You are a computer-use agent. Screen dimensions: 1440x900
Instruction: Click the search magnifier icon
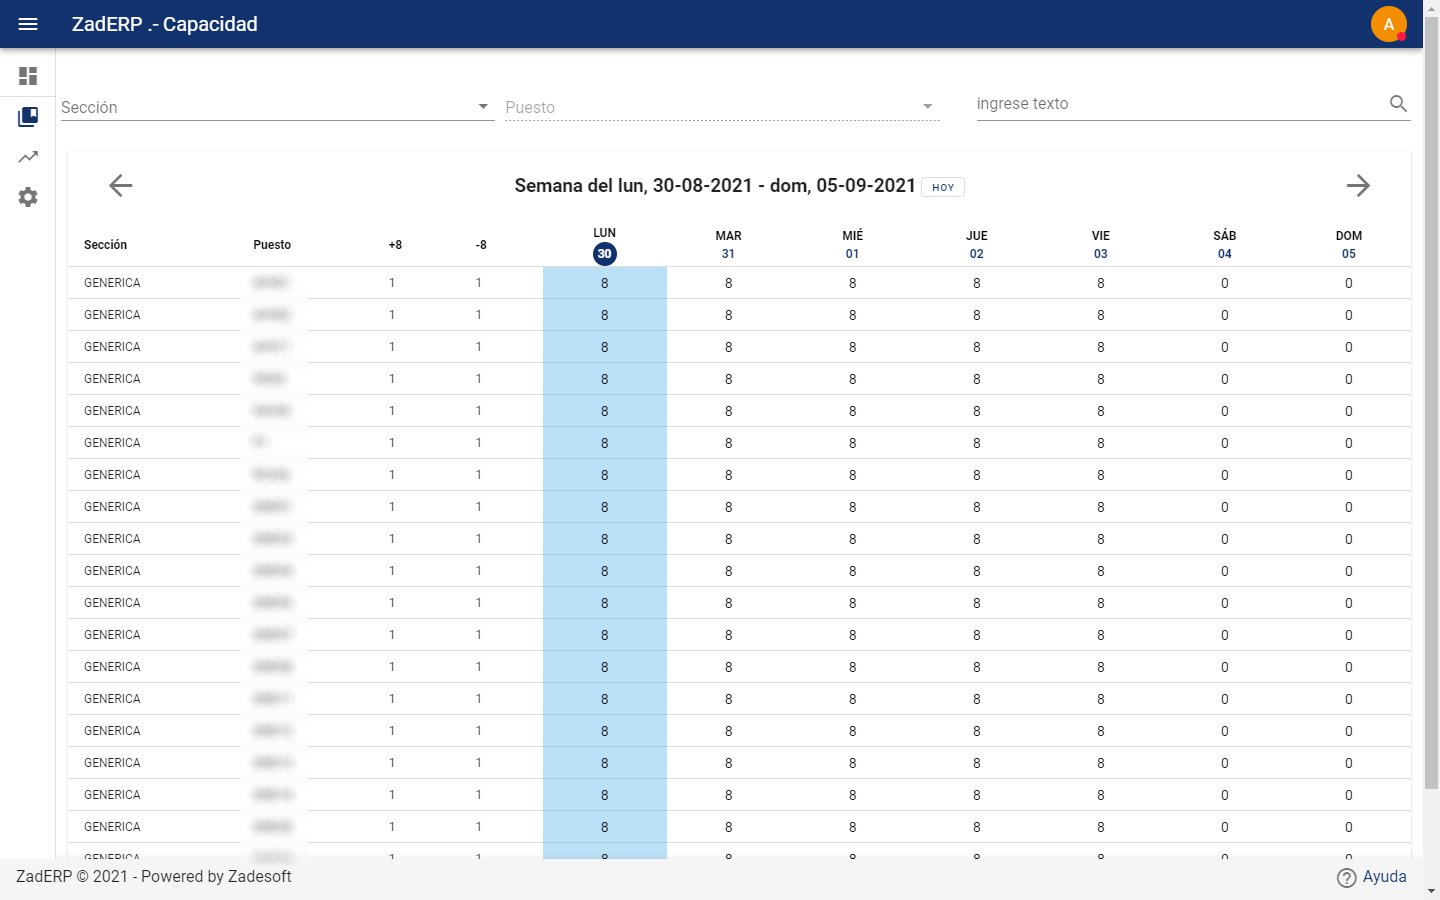click(x=1398, y=103)
